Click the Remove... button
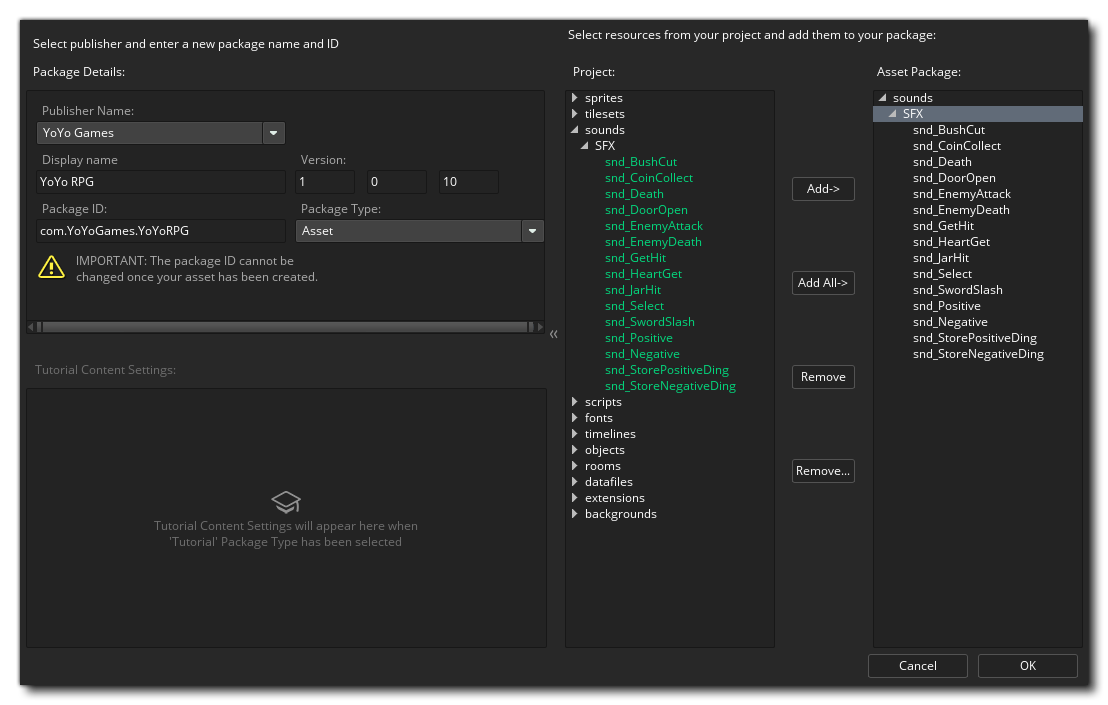 point(823,471)
